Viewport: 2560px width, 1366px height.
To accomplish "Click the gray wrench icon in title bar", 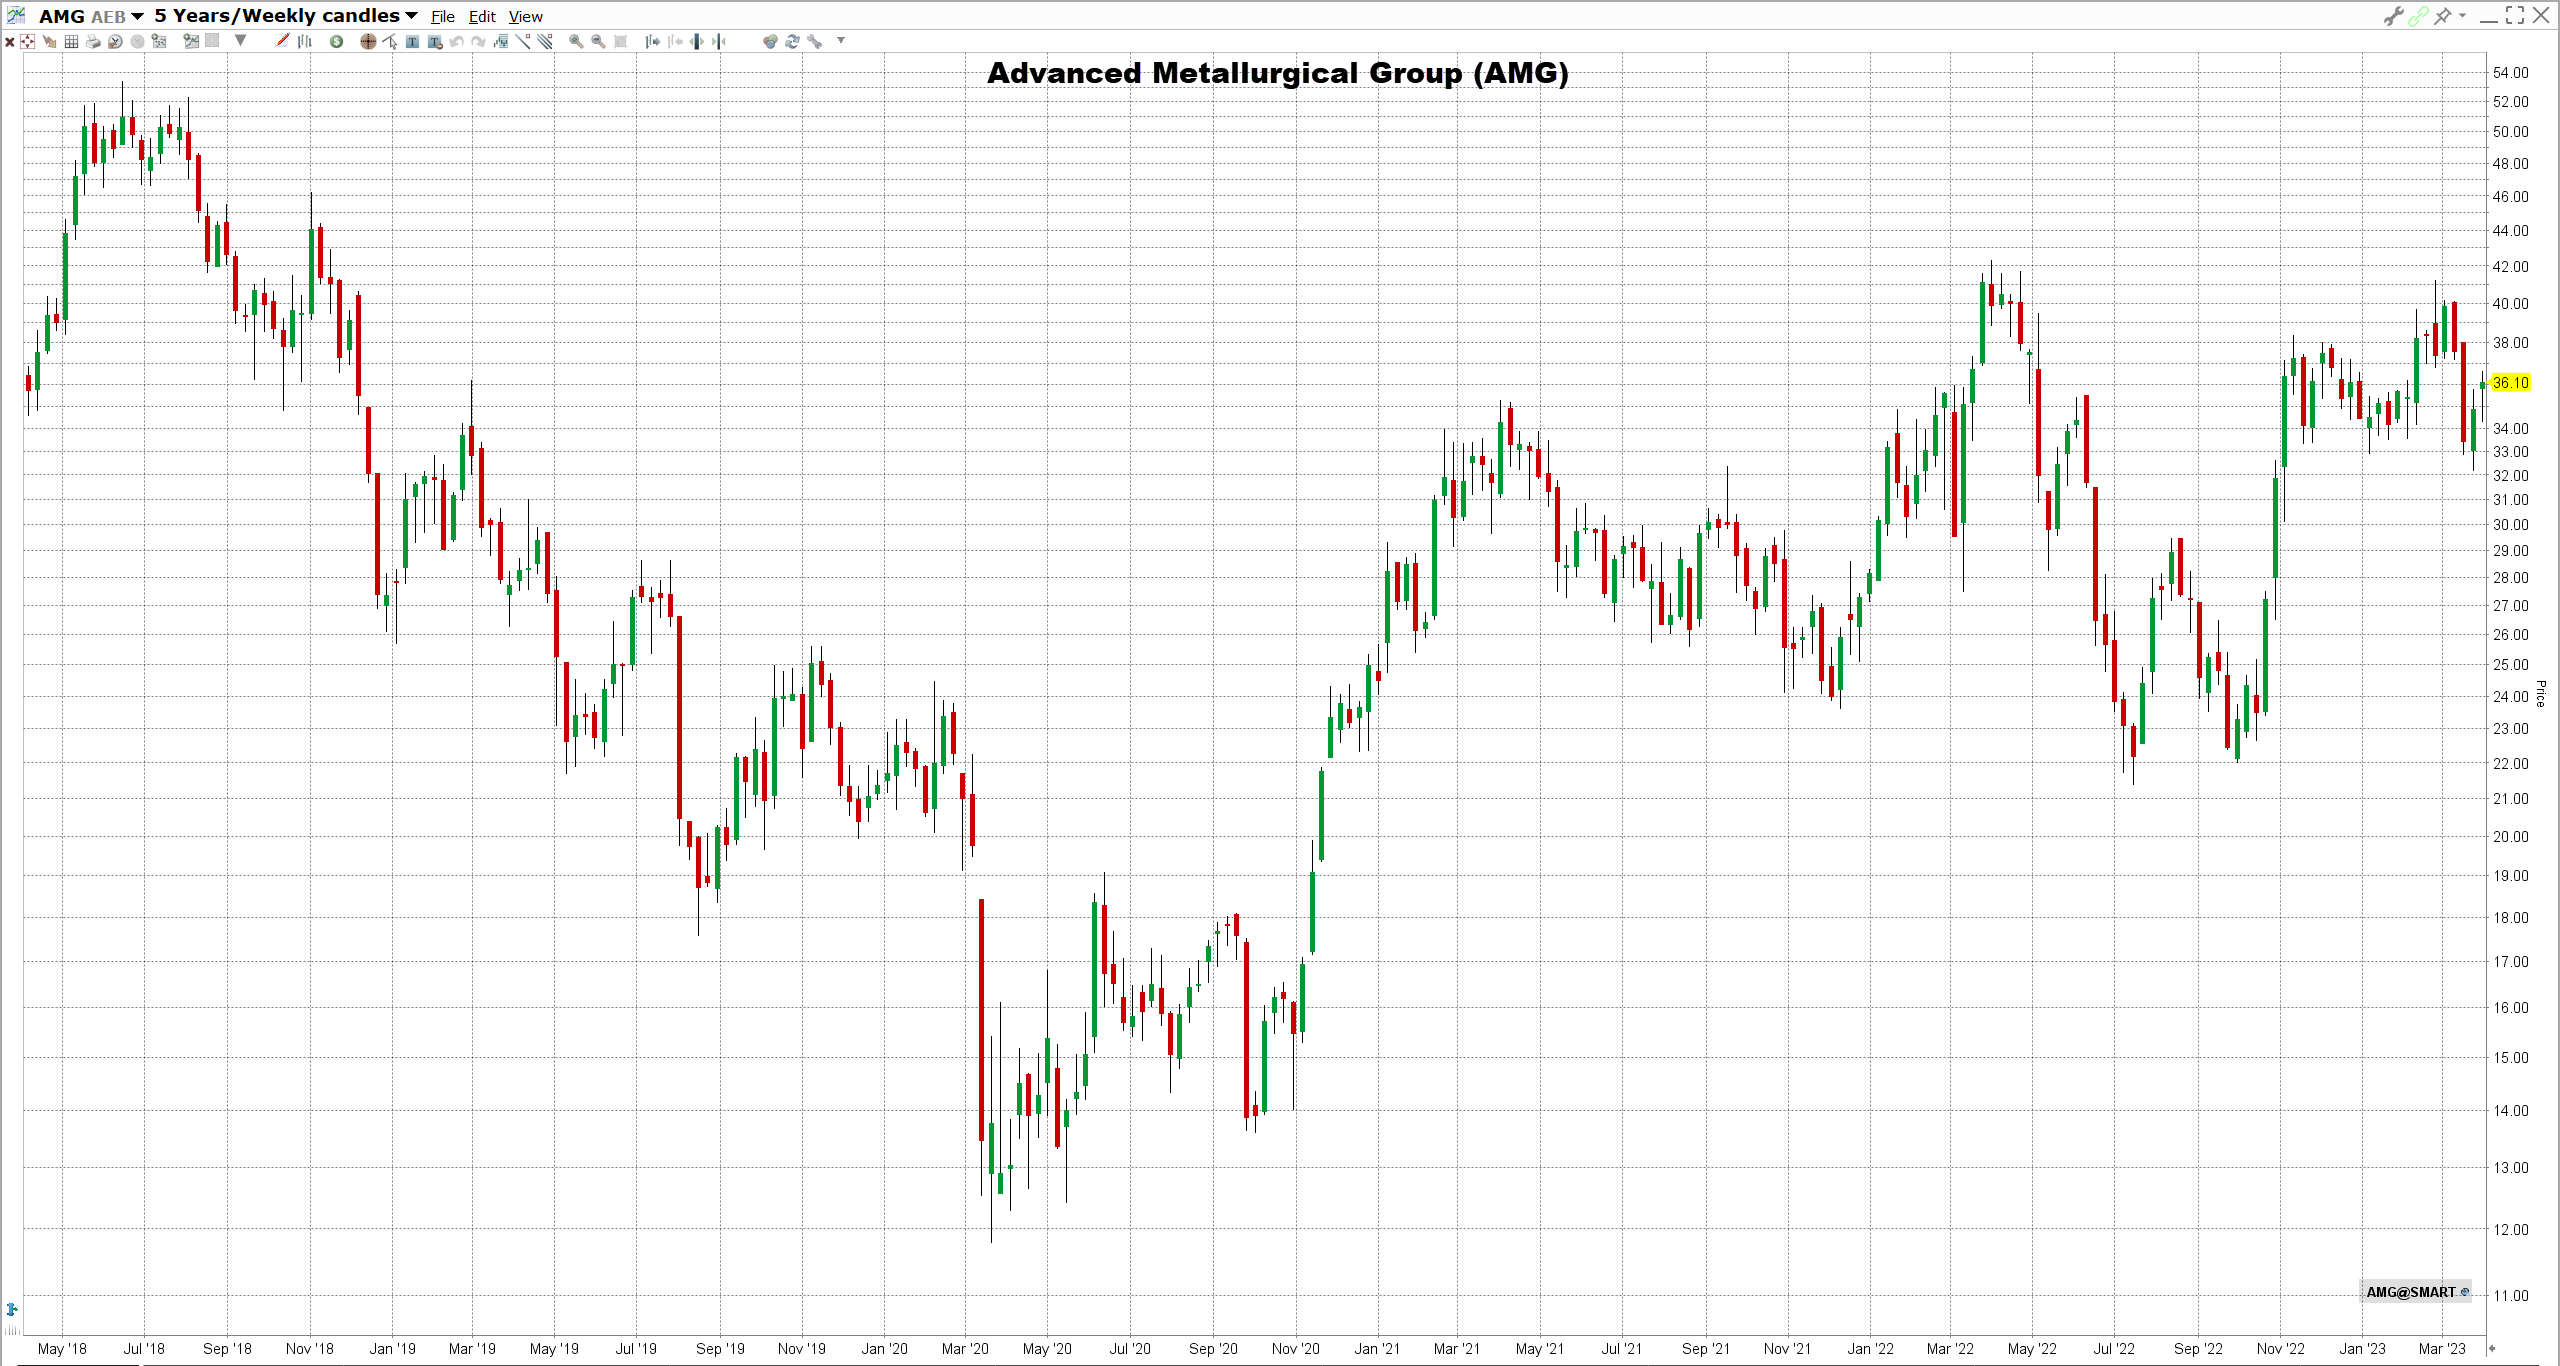I will click(2393, 16).
